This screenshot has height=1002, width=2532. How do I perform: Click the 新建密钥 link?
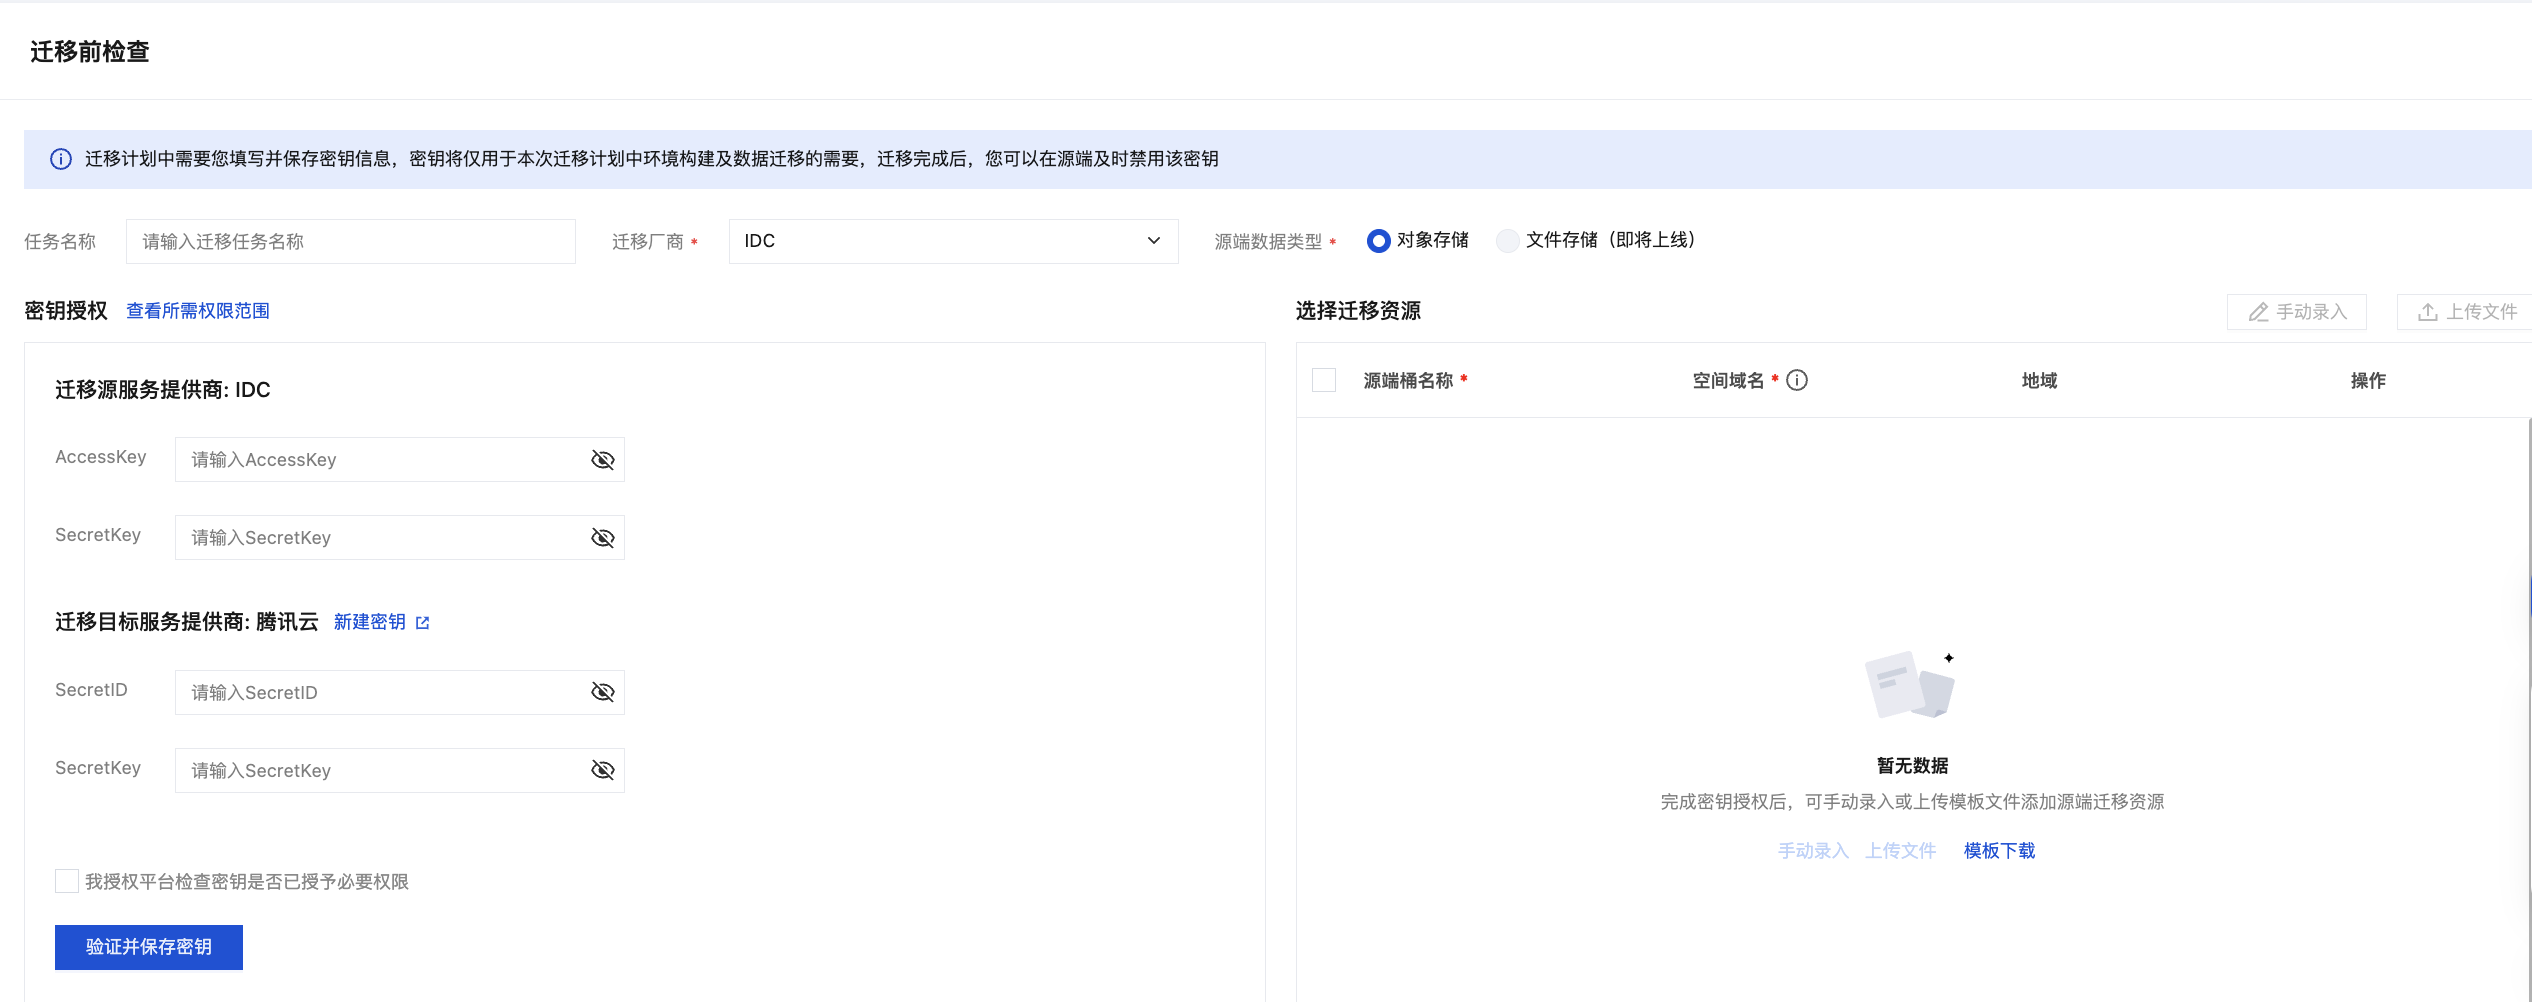click(369, 622)
